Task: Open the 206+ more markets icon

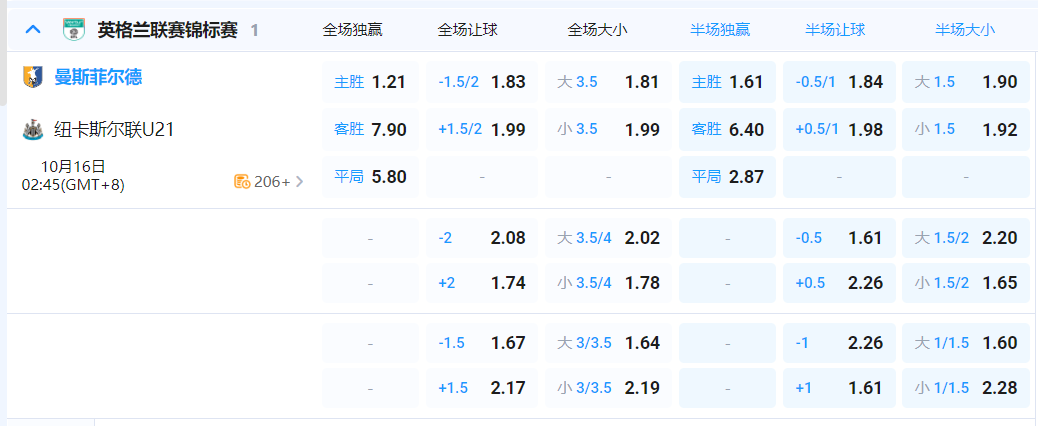Action: tap(241, 181)
